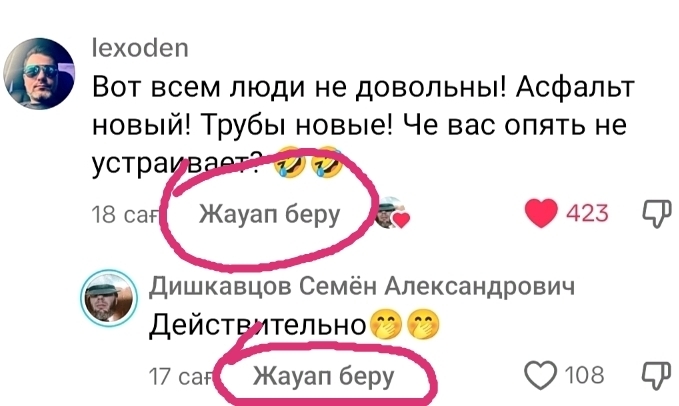This screenshot has width=679, height=406.
Task: Tap thumbs-down on Дишкавцов's reply
Action: click(655, 375)
